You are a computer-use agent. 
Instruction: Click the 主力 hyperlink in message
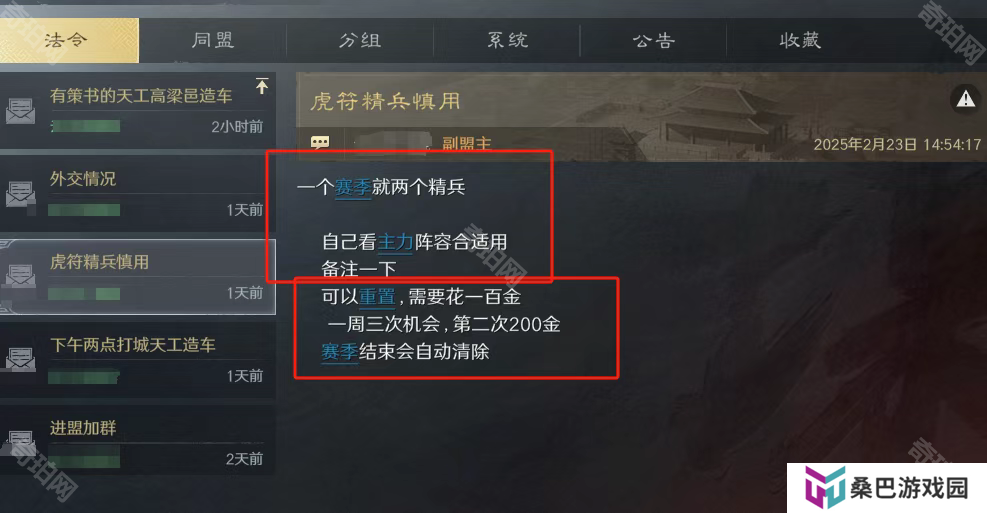[395, 242]
